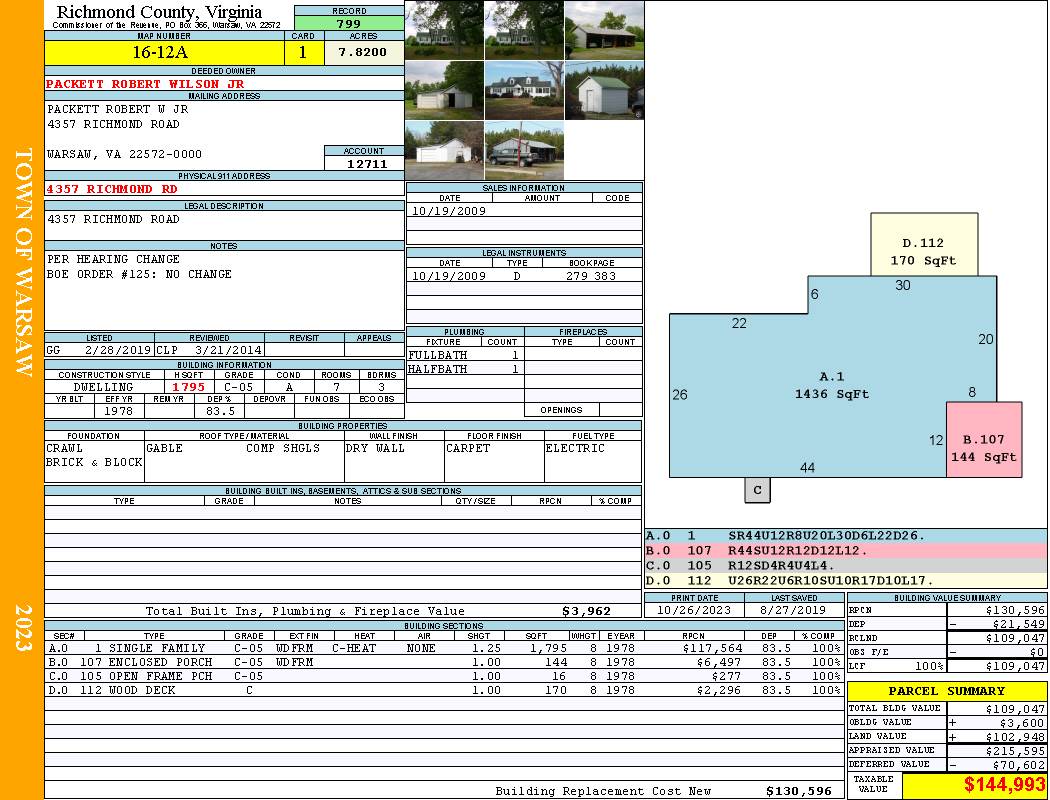Click the building section row 105 OPEN FRAME PCH

pos(443,676)
